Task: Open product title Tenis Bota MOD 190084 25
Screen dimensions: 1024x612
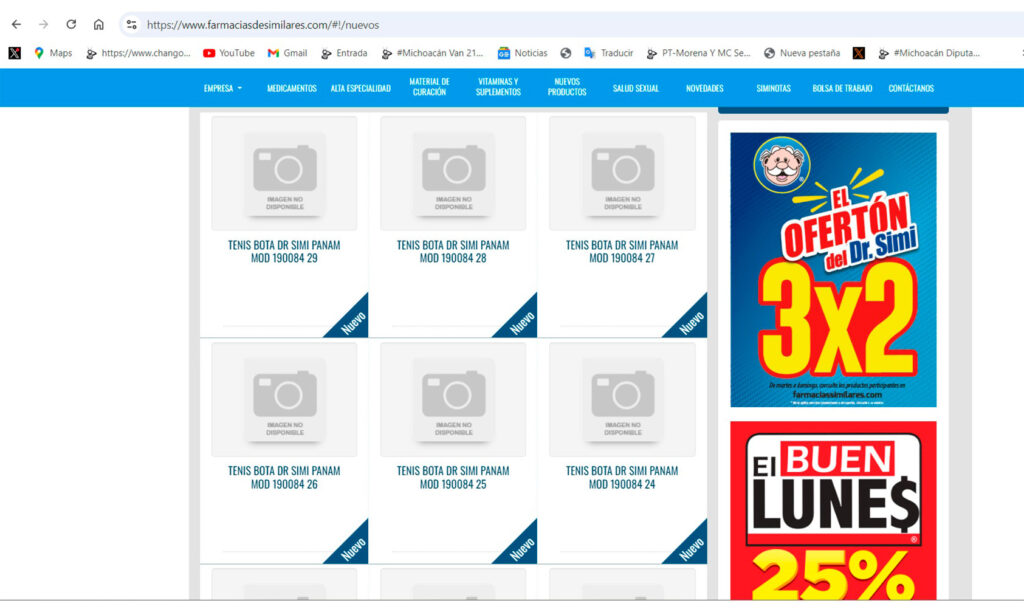Action: (x=453, y=477)
